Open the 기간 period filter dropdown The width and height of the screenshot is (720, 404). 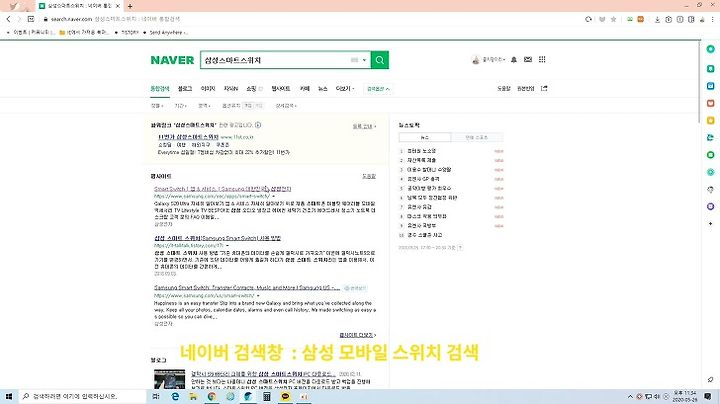[180, 106]
